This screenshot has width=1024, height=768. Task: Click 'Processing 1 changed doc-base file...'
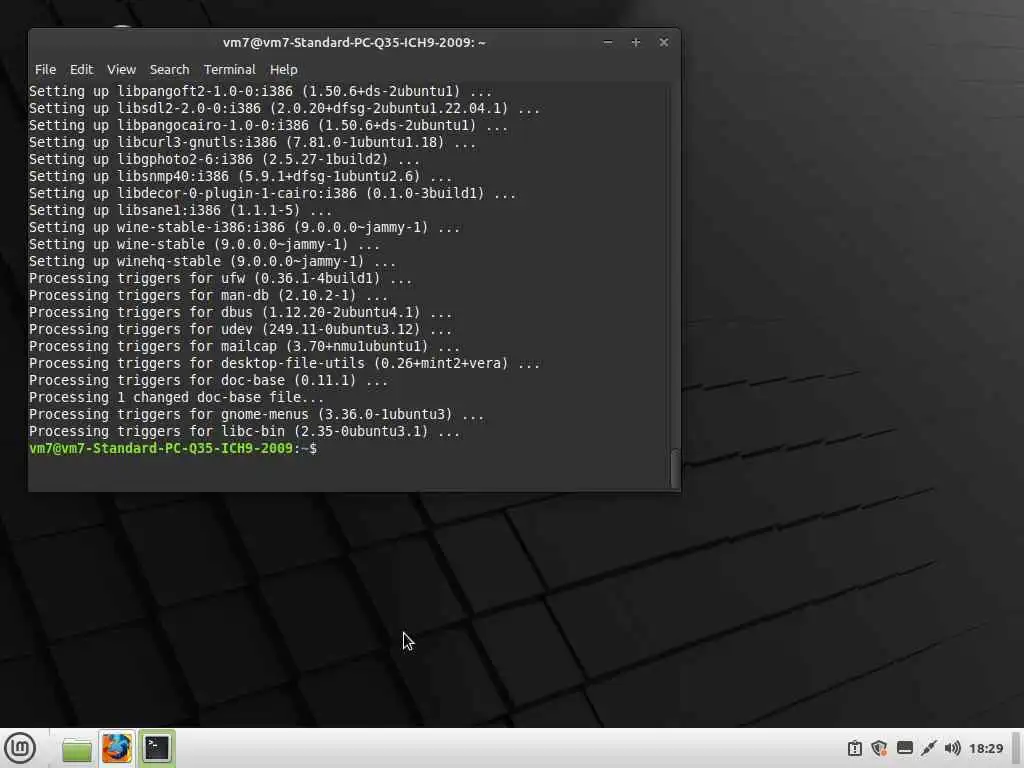pyautogui.click(x=176, y=397)
